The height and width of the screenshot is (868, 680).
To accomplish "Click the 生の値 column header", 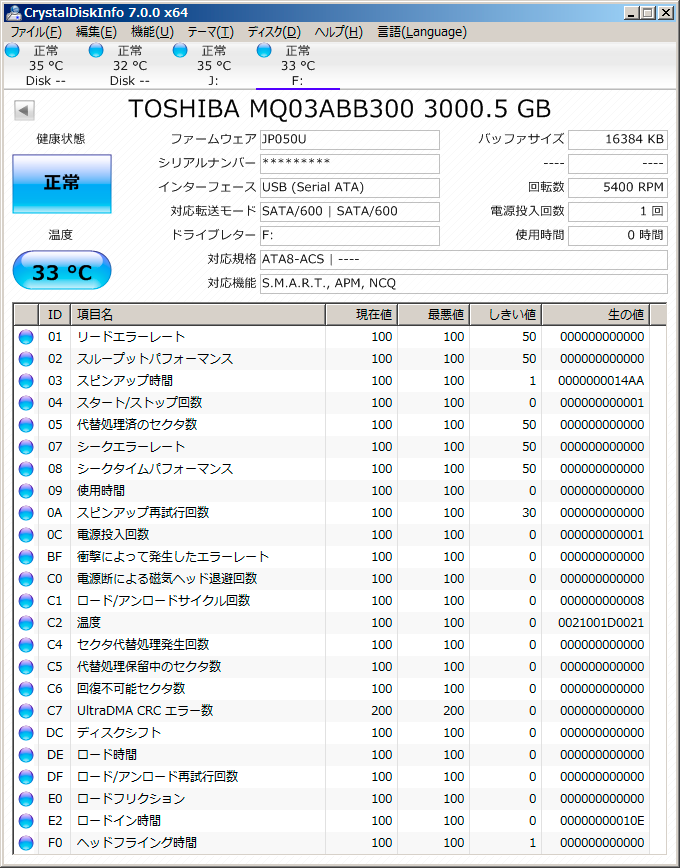I will tap(596, 315).
